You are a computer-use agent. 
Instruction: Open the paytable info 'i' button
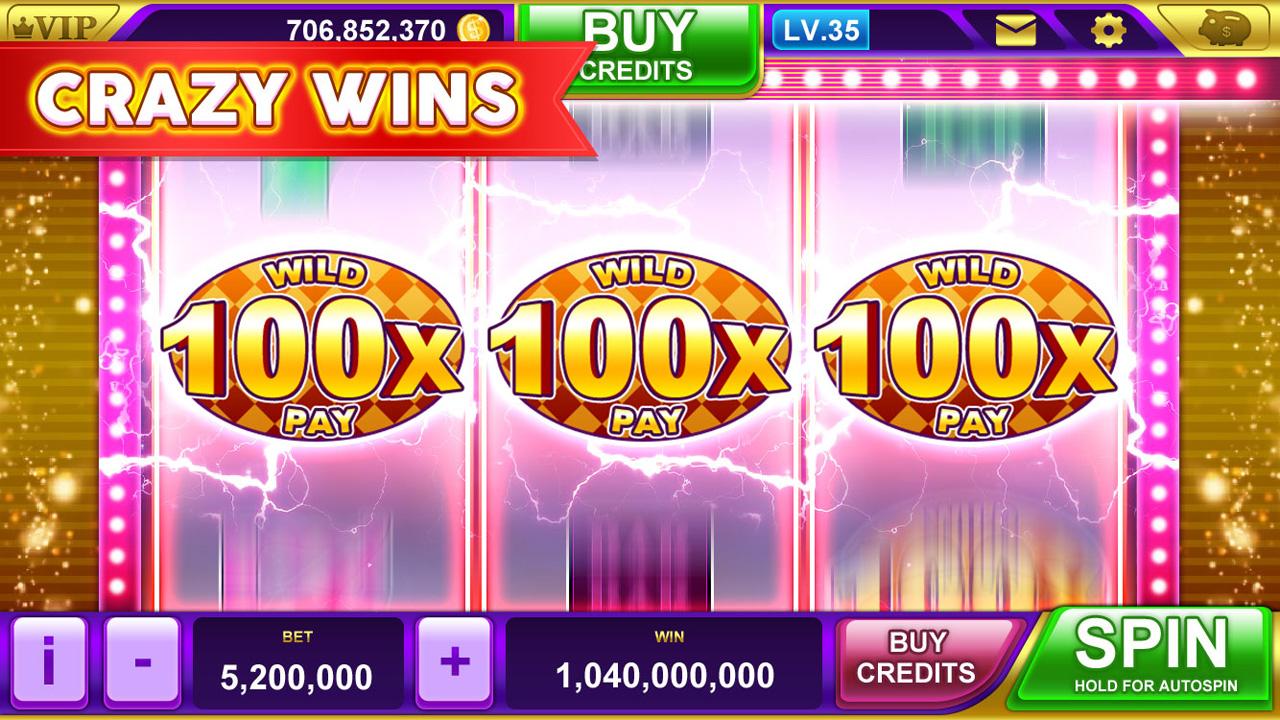[x=49, y=660]
